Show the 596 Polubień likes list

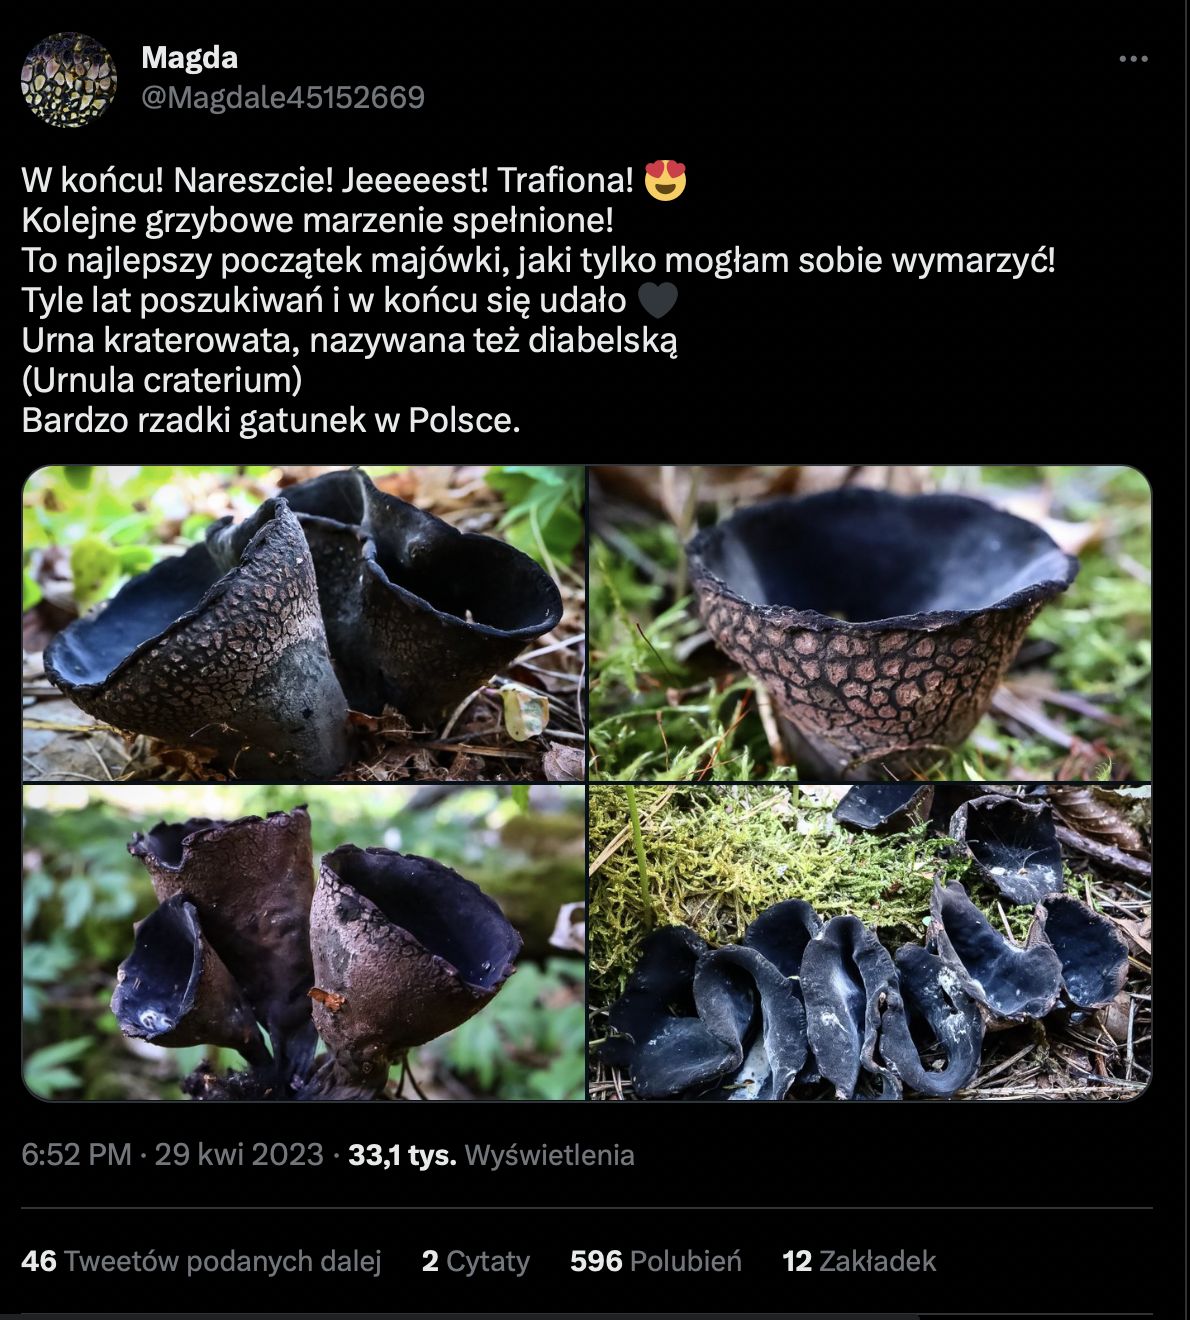pyautogui.click(x=656, y=1261)
